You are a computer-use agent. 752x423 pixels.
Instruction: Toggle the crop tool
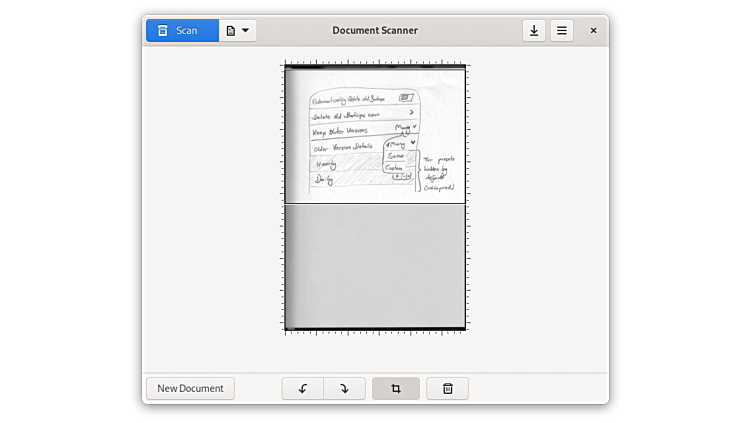pyautogui.click(x=396, y=388)
